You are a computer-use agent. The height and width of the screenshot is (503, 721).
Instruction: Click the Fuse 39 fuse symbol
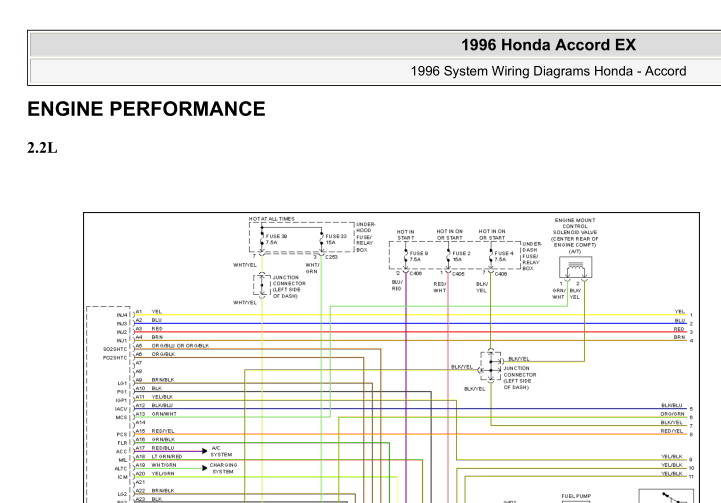[262, 239]
